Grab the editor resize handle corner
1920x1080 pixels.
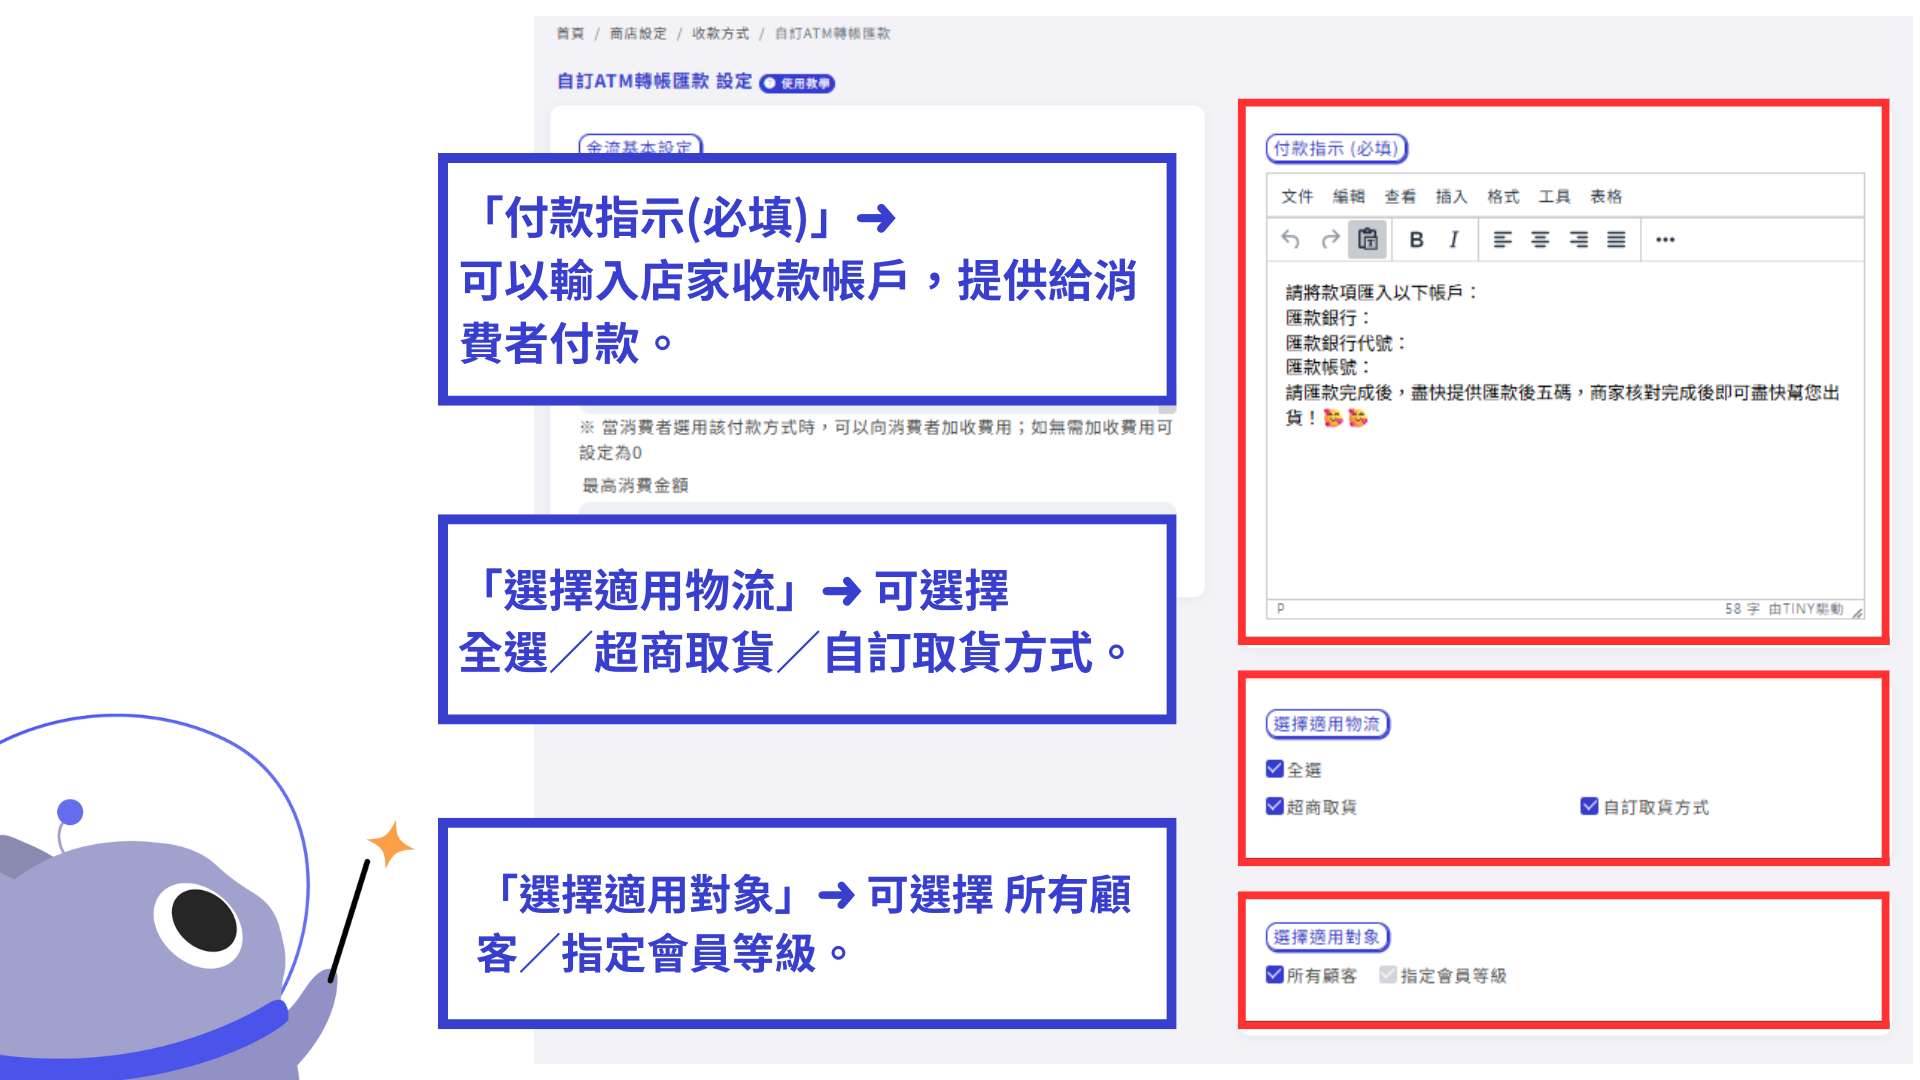(1857, 612)
